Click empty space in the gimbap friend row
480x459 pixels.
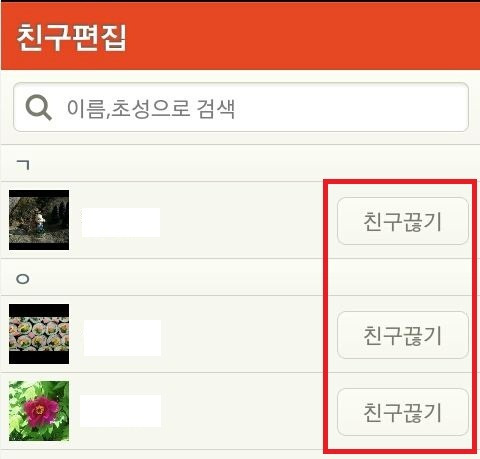tap(243, 334)
